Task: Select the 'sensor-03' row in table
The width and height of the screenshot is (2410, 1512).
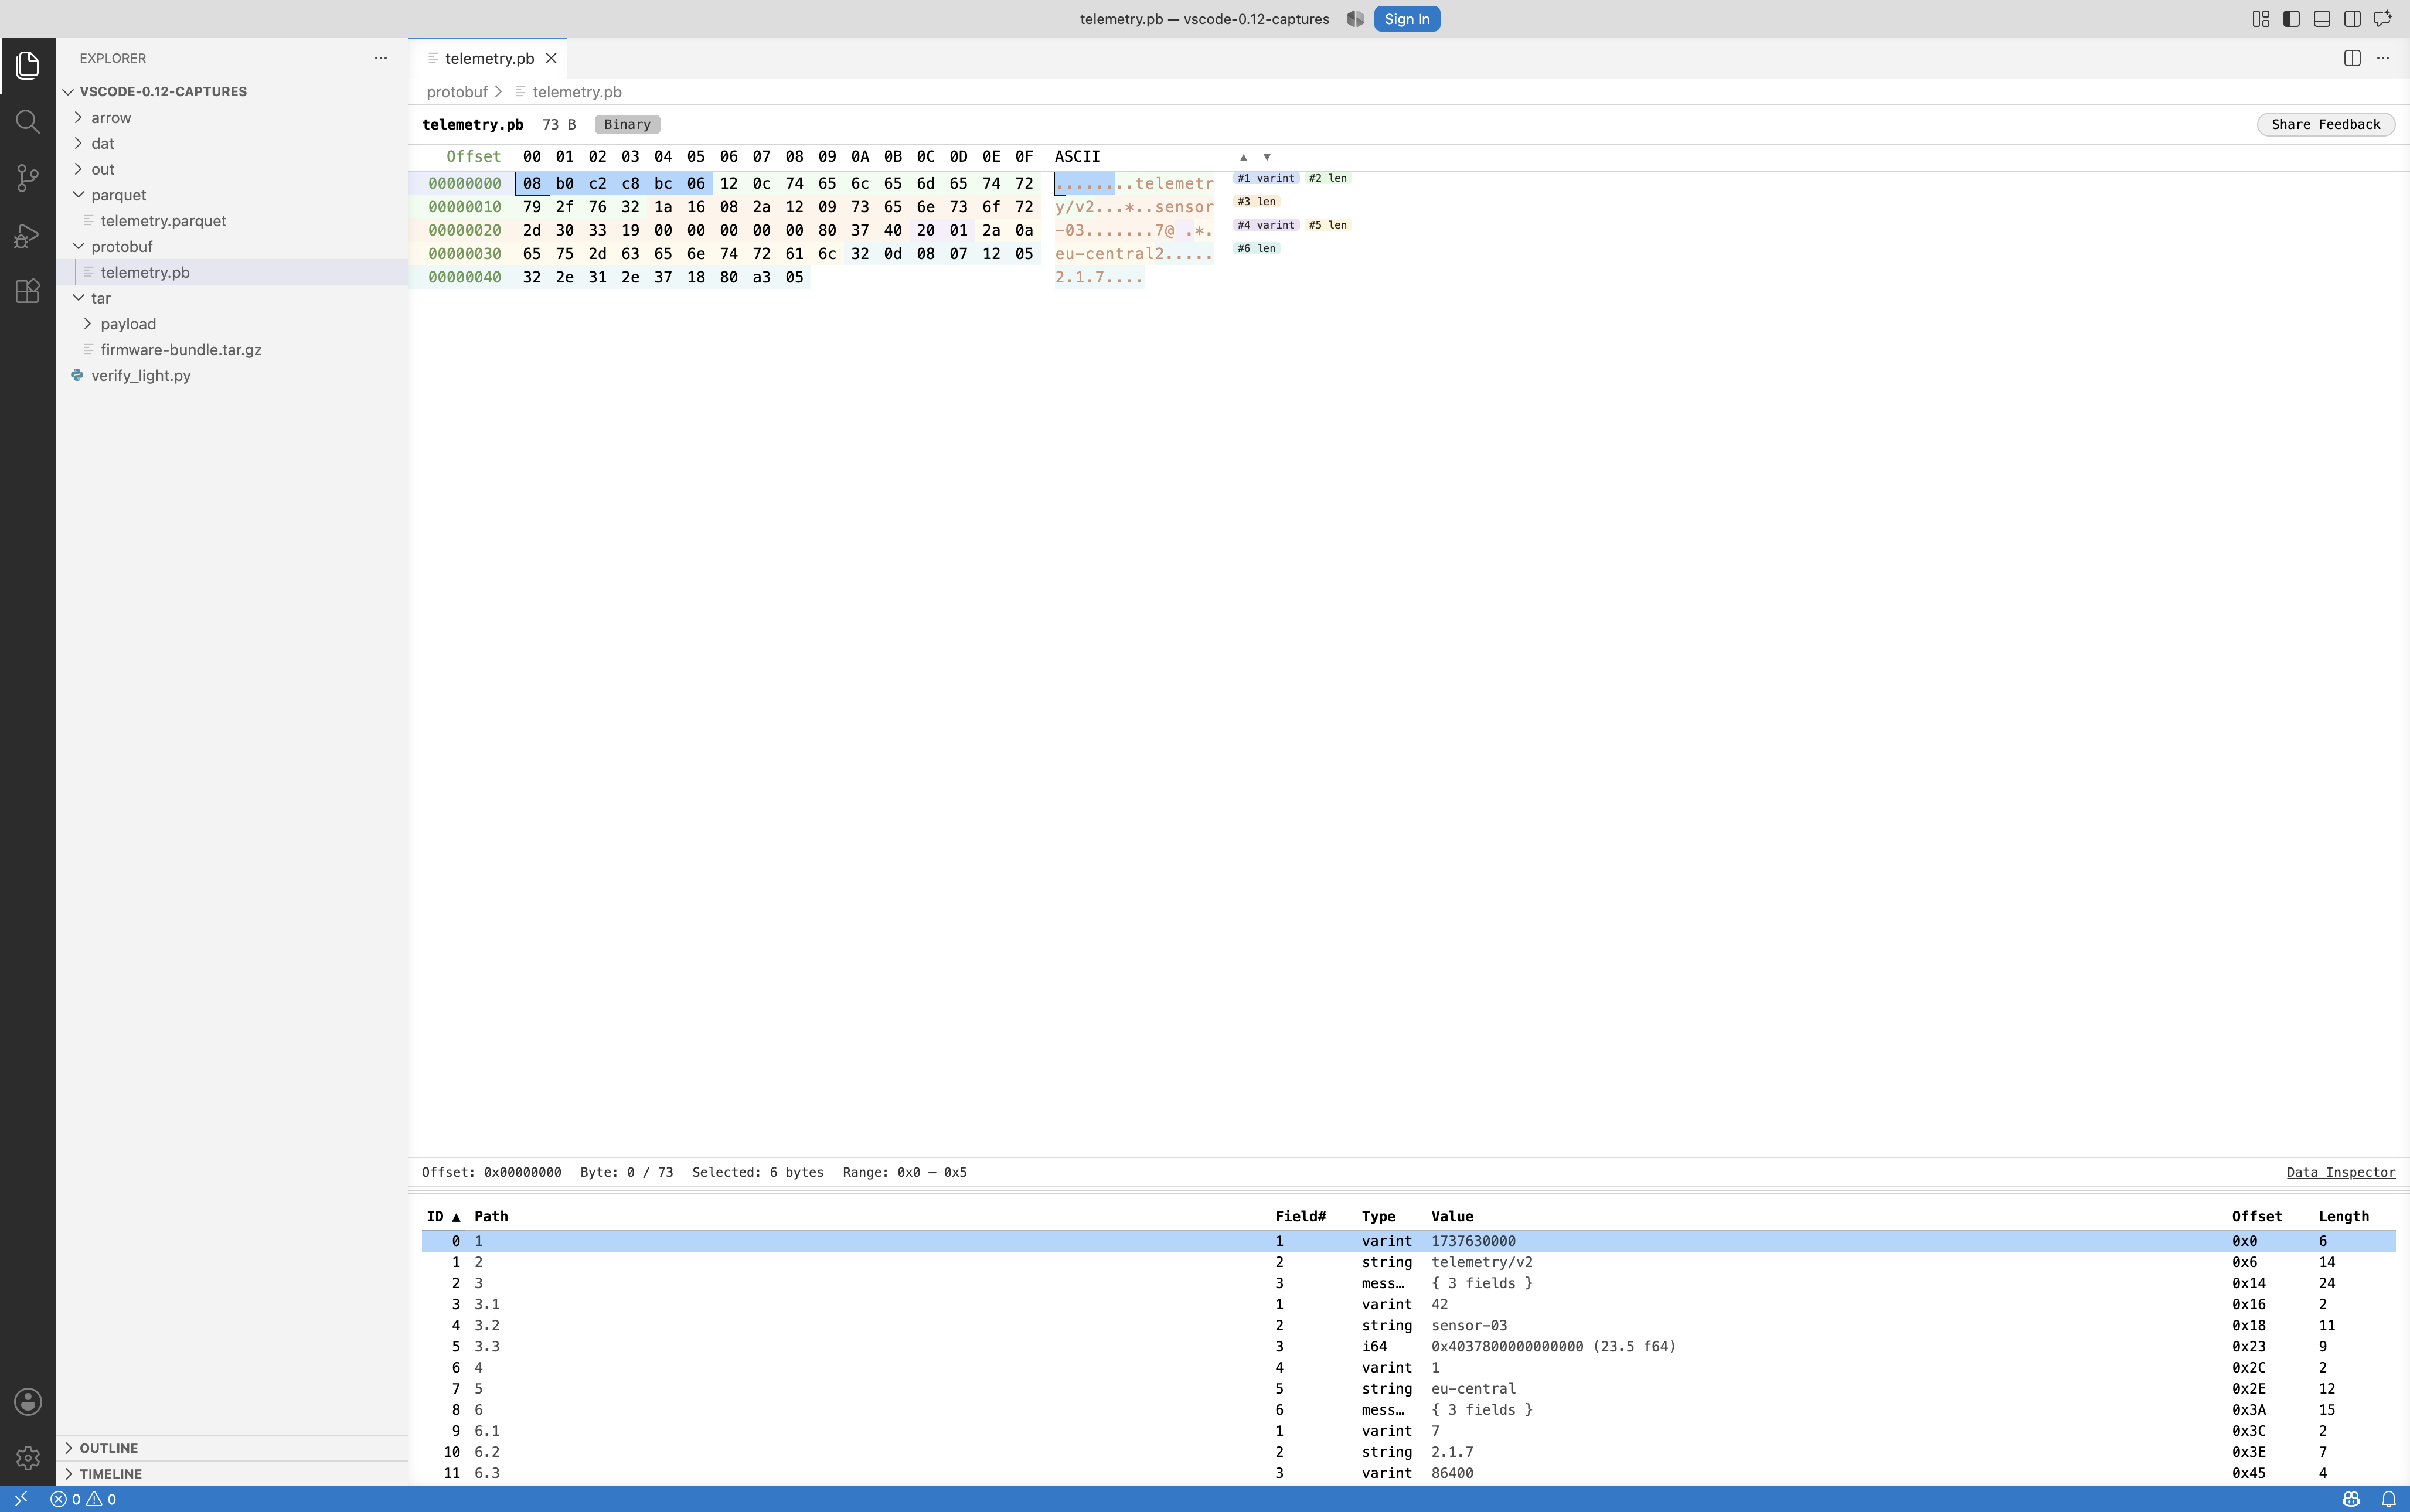Action: [x=1408, y=1325]
